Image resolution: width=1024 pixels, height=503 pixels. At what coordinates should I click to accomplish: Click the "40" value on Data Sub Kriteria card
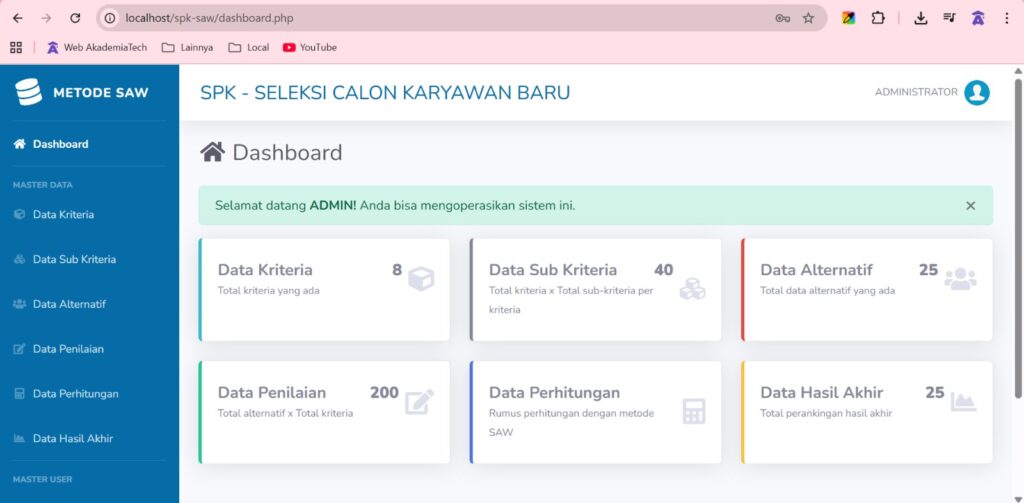[x=664, y=270]
